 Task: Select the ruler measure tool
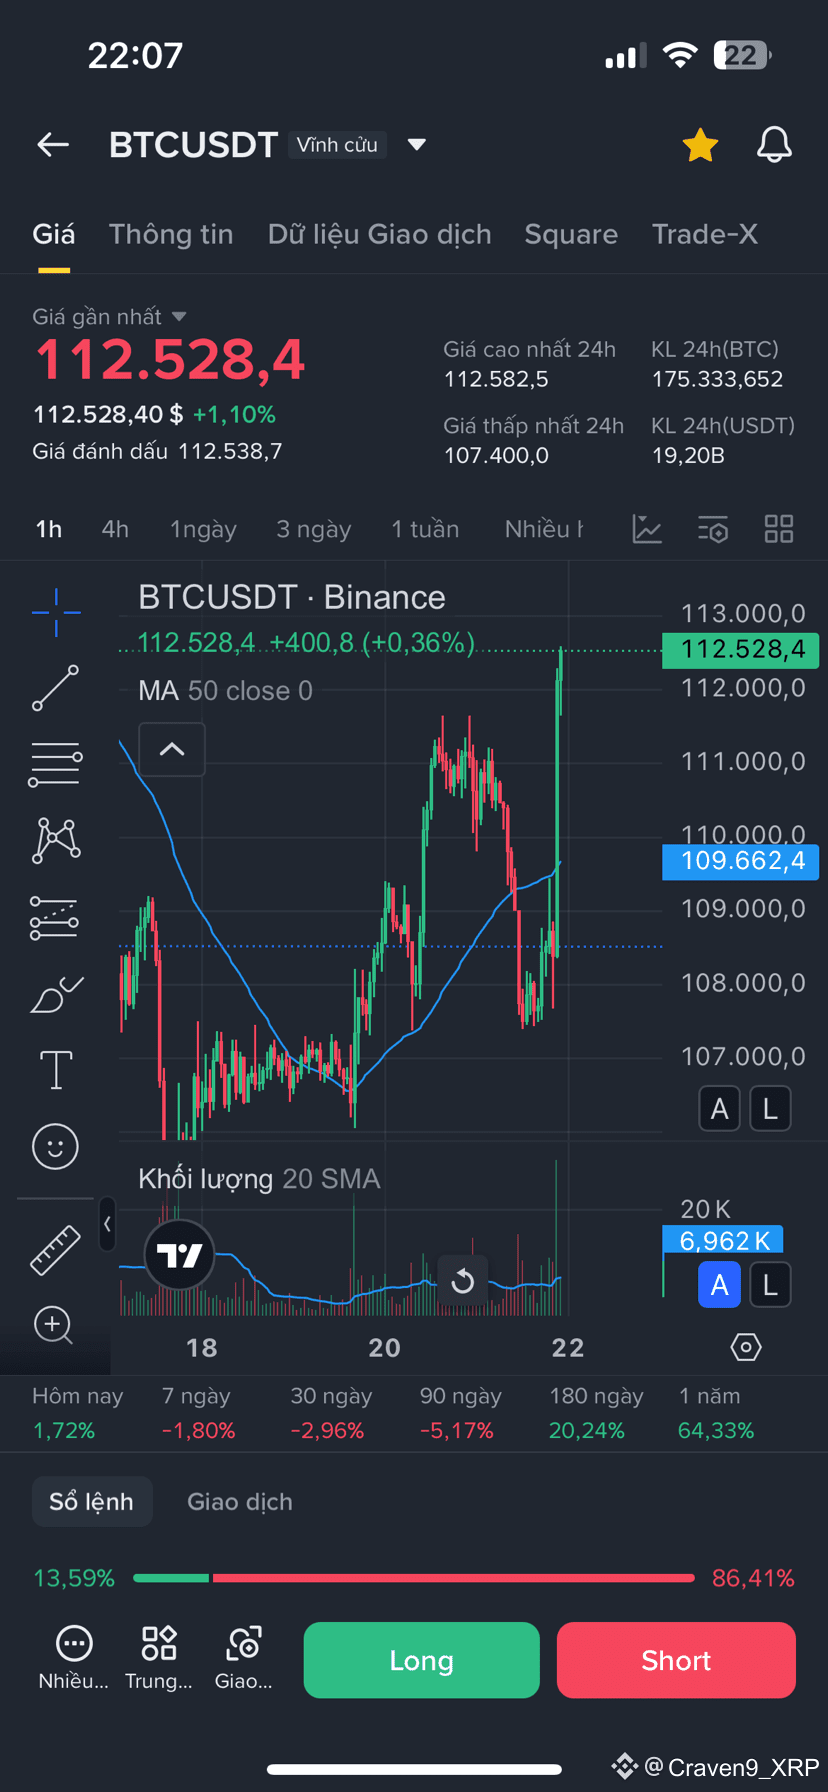56,1250
